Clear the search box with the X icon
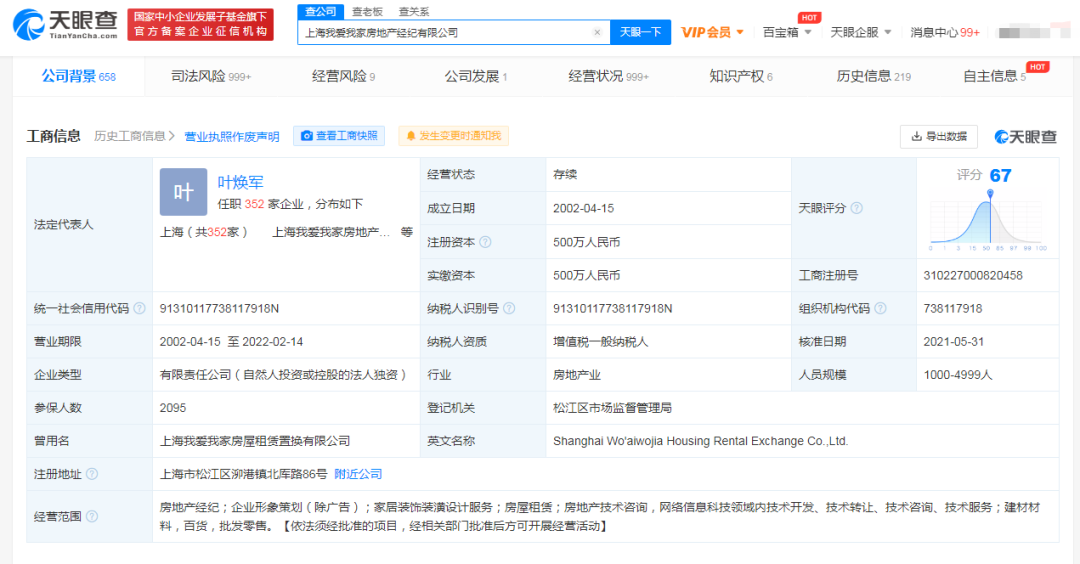This screenshot has height=564, width=1080. click(x=597, y=32)
